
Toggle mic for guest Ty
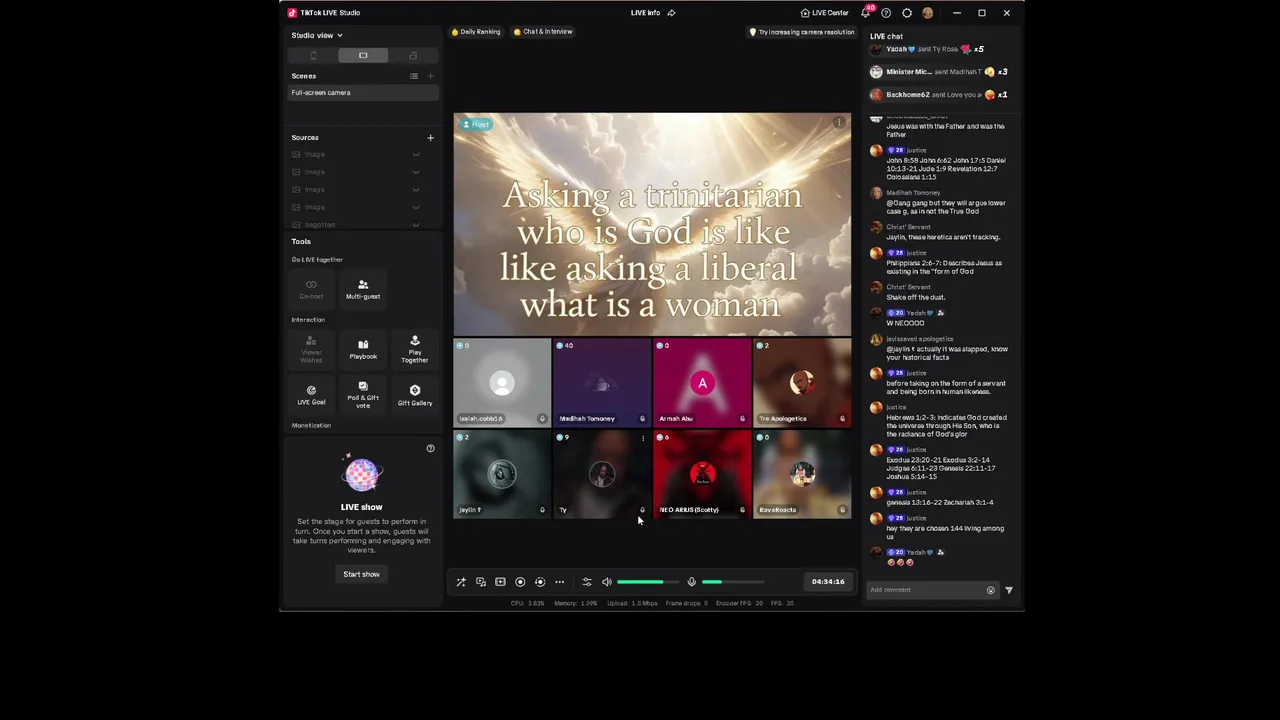(x=642, y=510)
